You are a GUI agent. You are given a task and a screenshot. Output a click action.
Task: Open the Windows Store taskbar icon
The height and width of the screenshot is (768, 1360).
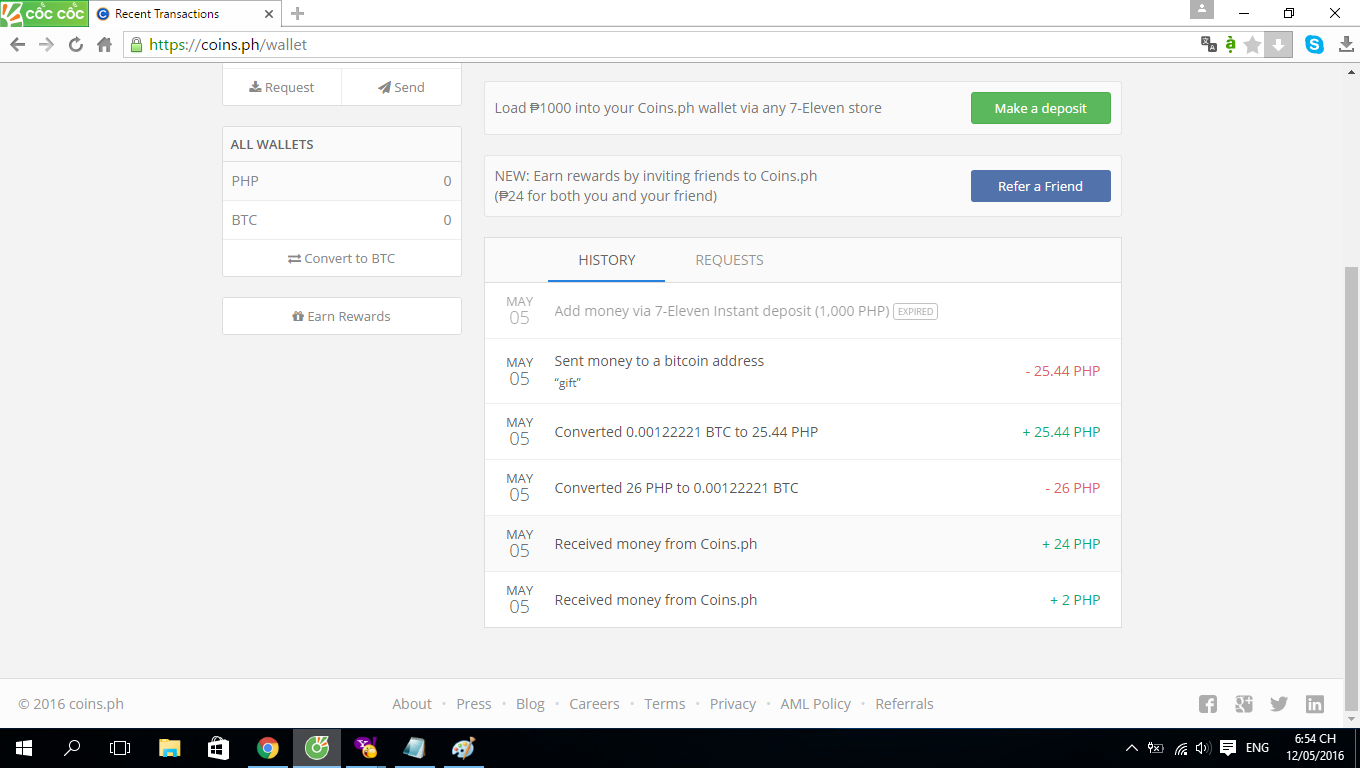[218, 748]
